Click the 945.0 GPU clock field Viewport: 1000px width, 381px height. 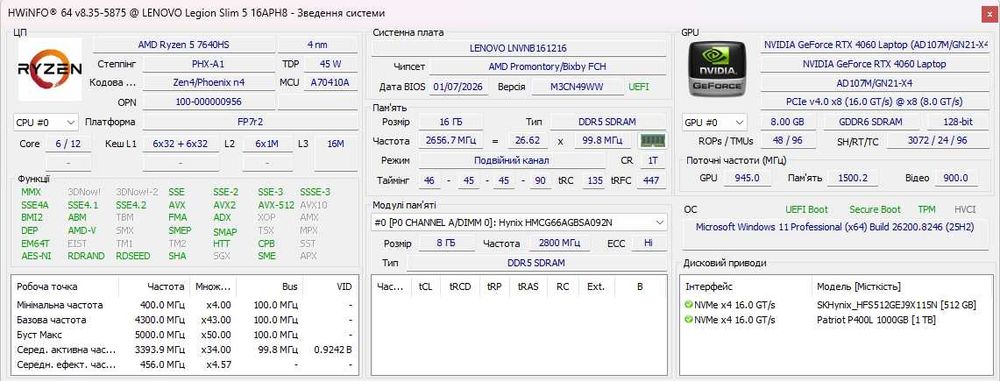click(x=747, y=178)
